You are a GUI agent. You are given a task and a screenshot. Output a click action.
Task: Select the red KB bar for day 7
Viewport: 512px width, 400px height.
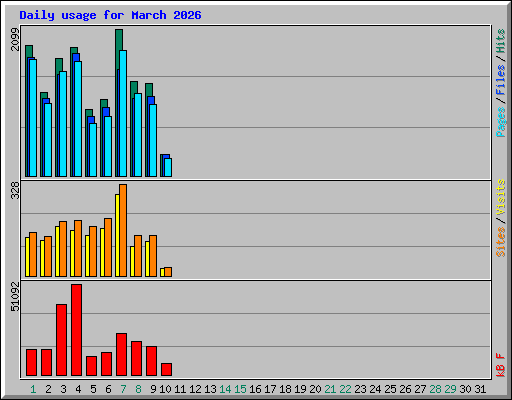[121, 354]
